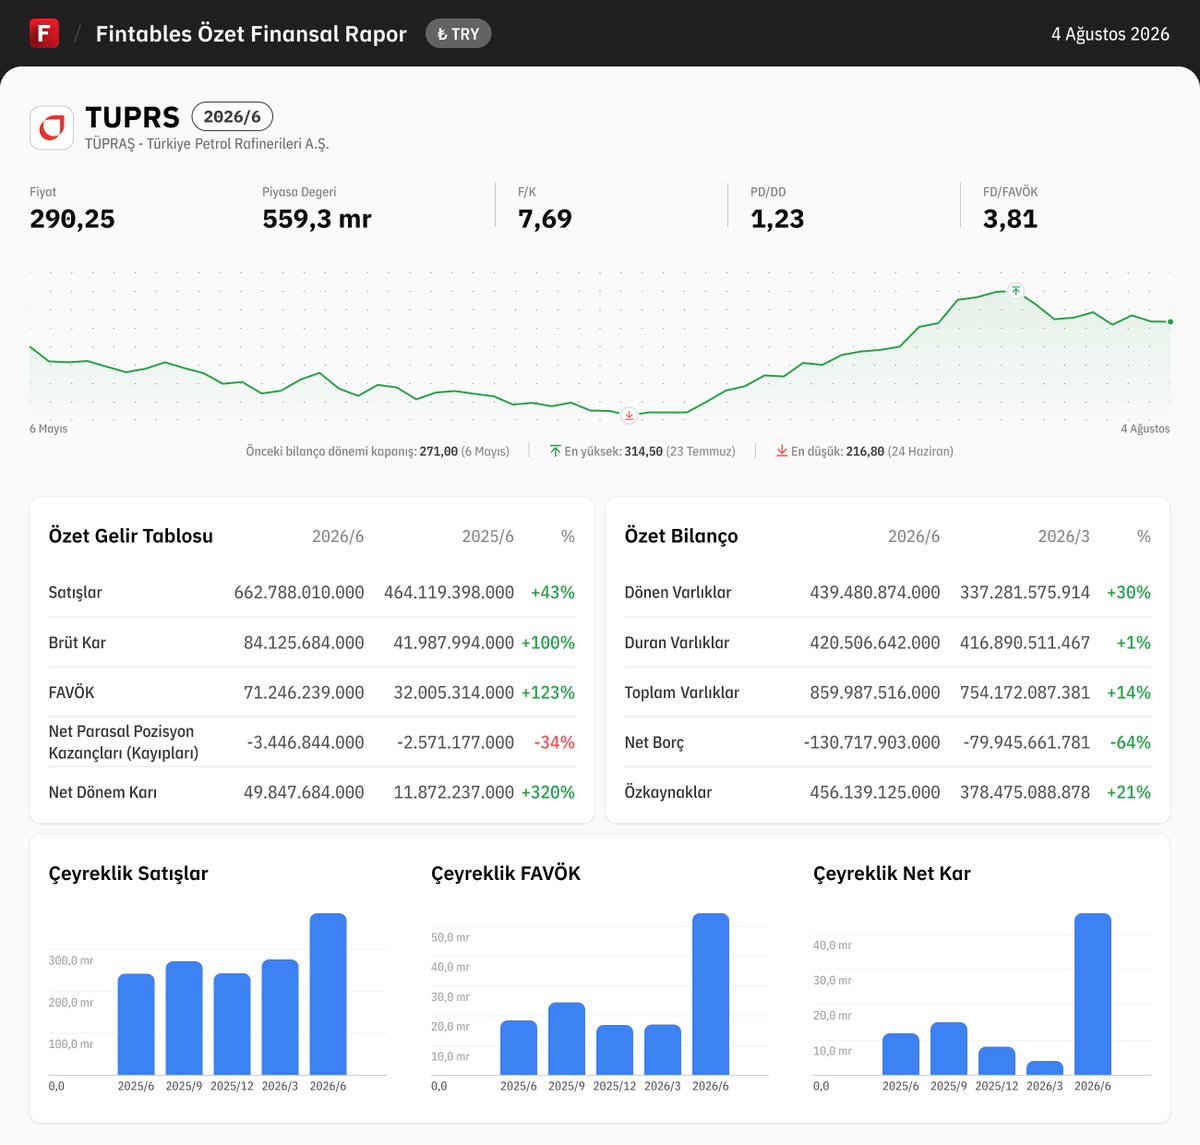1200x1145 pixels.
Task: Click the 4 Ağustos chart end label
Action: [1145, 429]
